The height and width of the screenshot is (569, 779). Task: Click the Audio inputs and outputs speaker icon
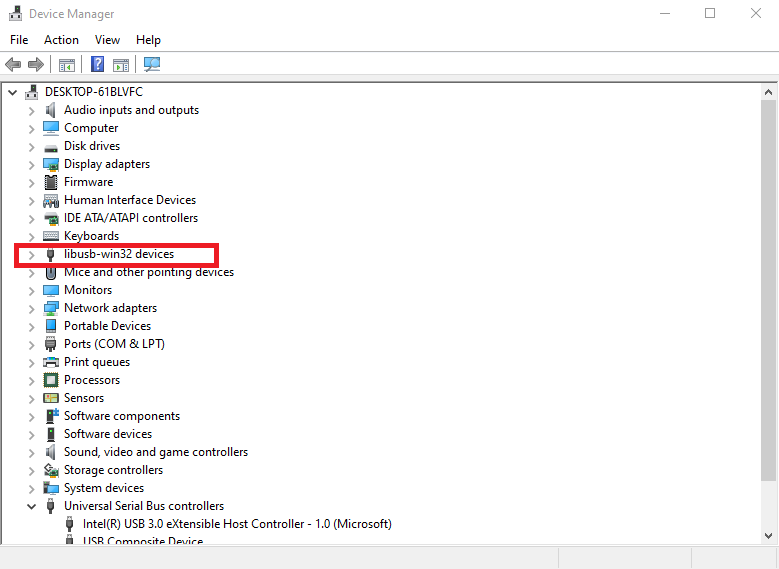tap(50, 110)
